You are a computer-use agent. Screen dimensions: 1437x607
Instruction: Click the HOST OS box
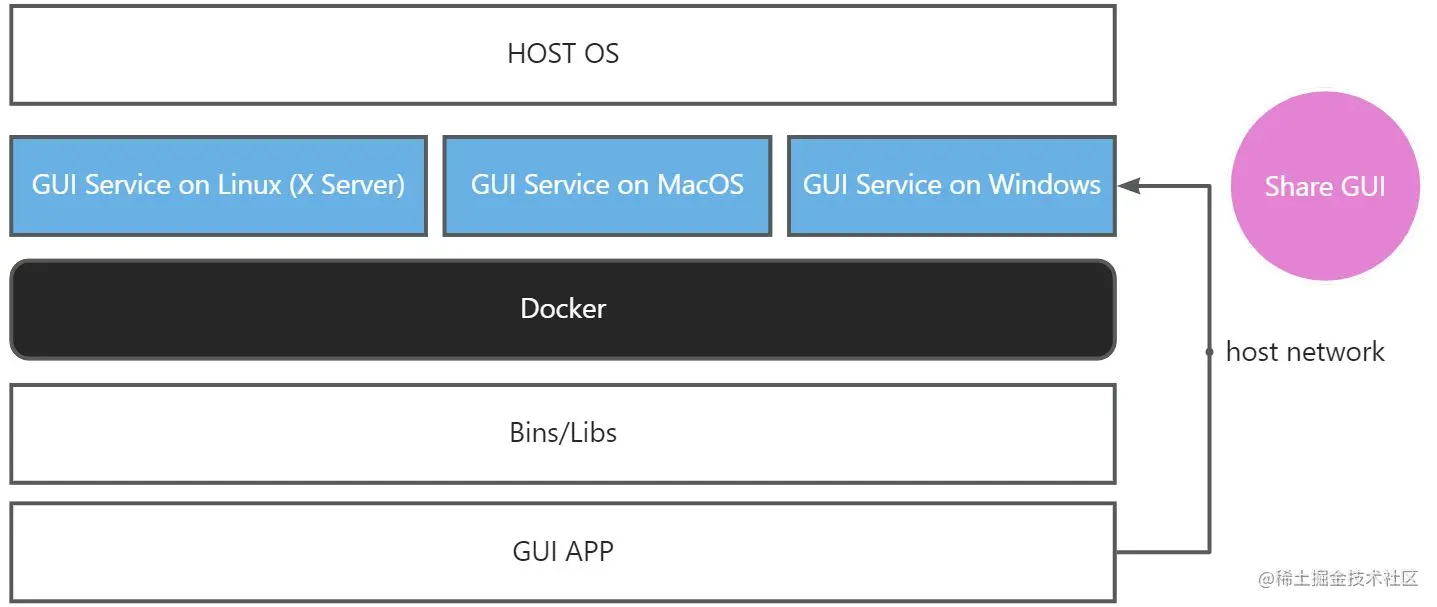(x=562, y=54)
